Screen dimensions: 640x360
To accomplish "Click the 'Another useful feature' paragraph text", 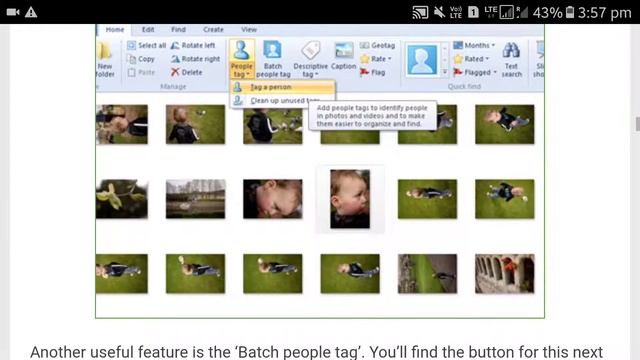I will point(316,352).
